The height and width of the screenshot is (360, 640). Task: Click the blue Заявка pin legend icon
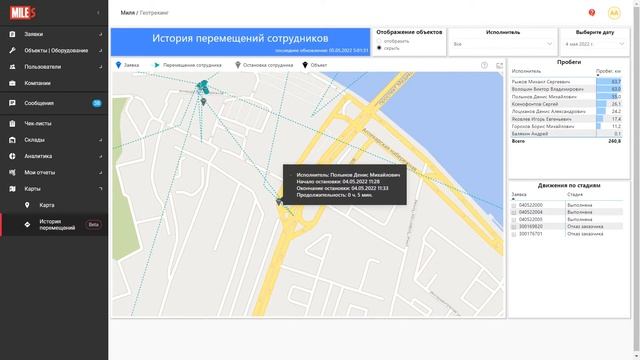point(118,65)
